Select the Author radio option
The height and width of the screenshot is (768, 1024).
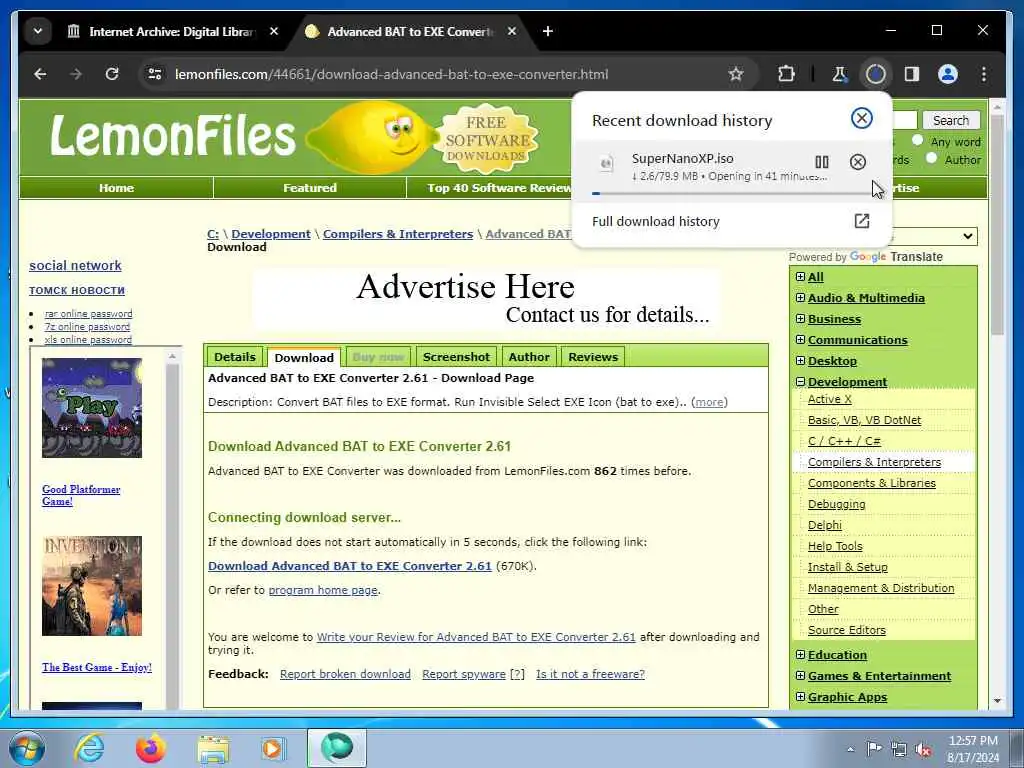tap(931, 158)
